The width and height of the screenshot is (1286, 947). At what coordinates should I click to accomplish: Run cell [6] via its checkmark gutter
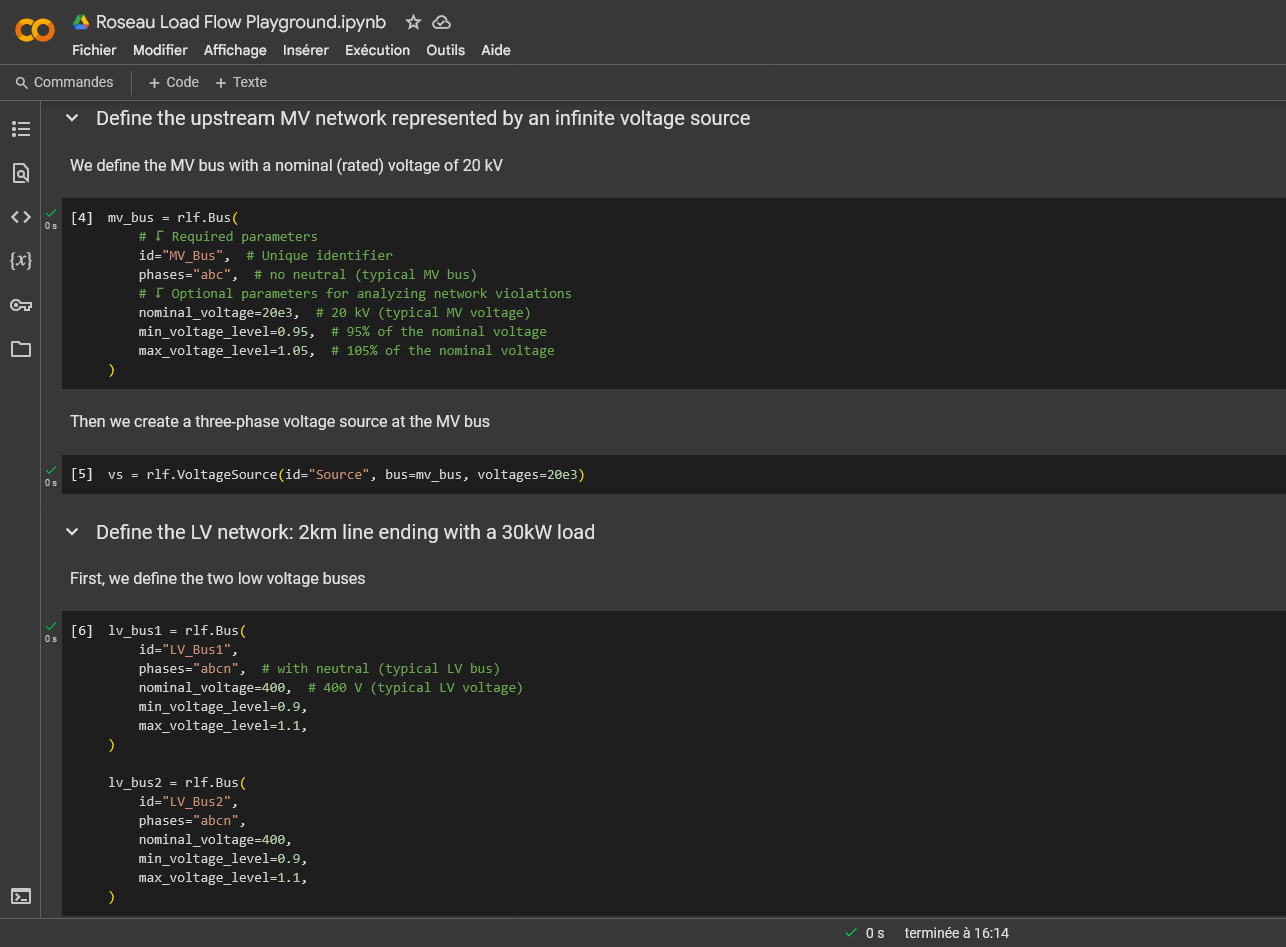pos(51,627)
